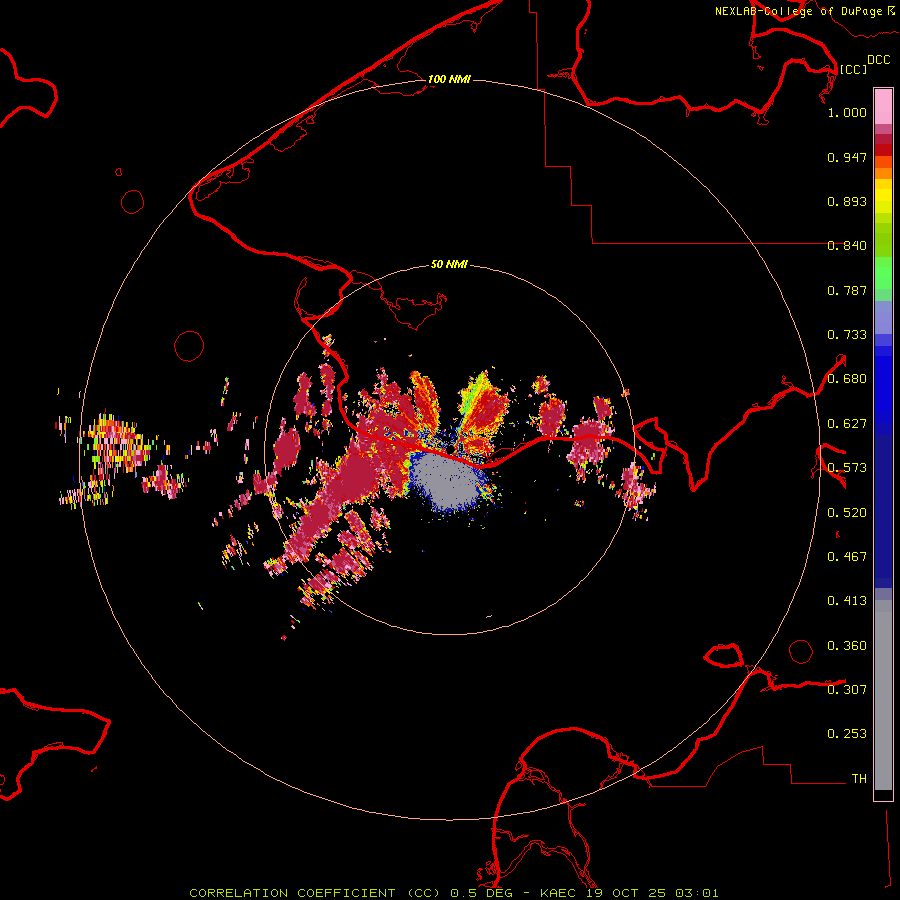Click the 0.307 color scale label
The image size is (900, 900).
(x=847, y=690)
